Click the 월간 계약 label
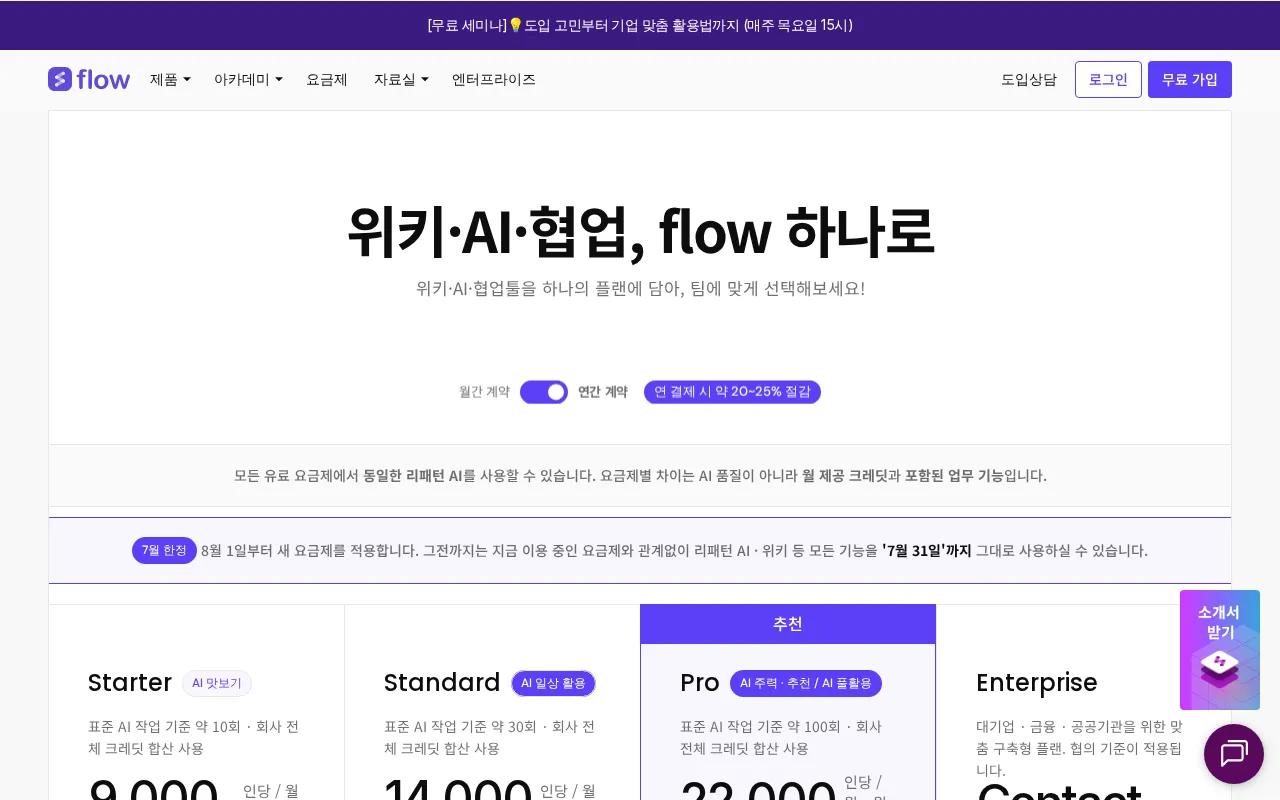The height and width of the screenshot is (800, 1280). [484, 392]
